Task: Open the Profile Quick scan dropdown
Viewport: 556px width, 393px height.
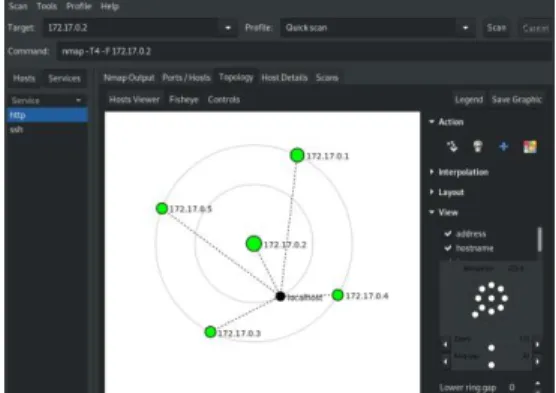Action: tap(378, 28)
